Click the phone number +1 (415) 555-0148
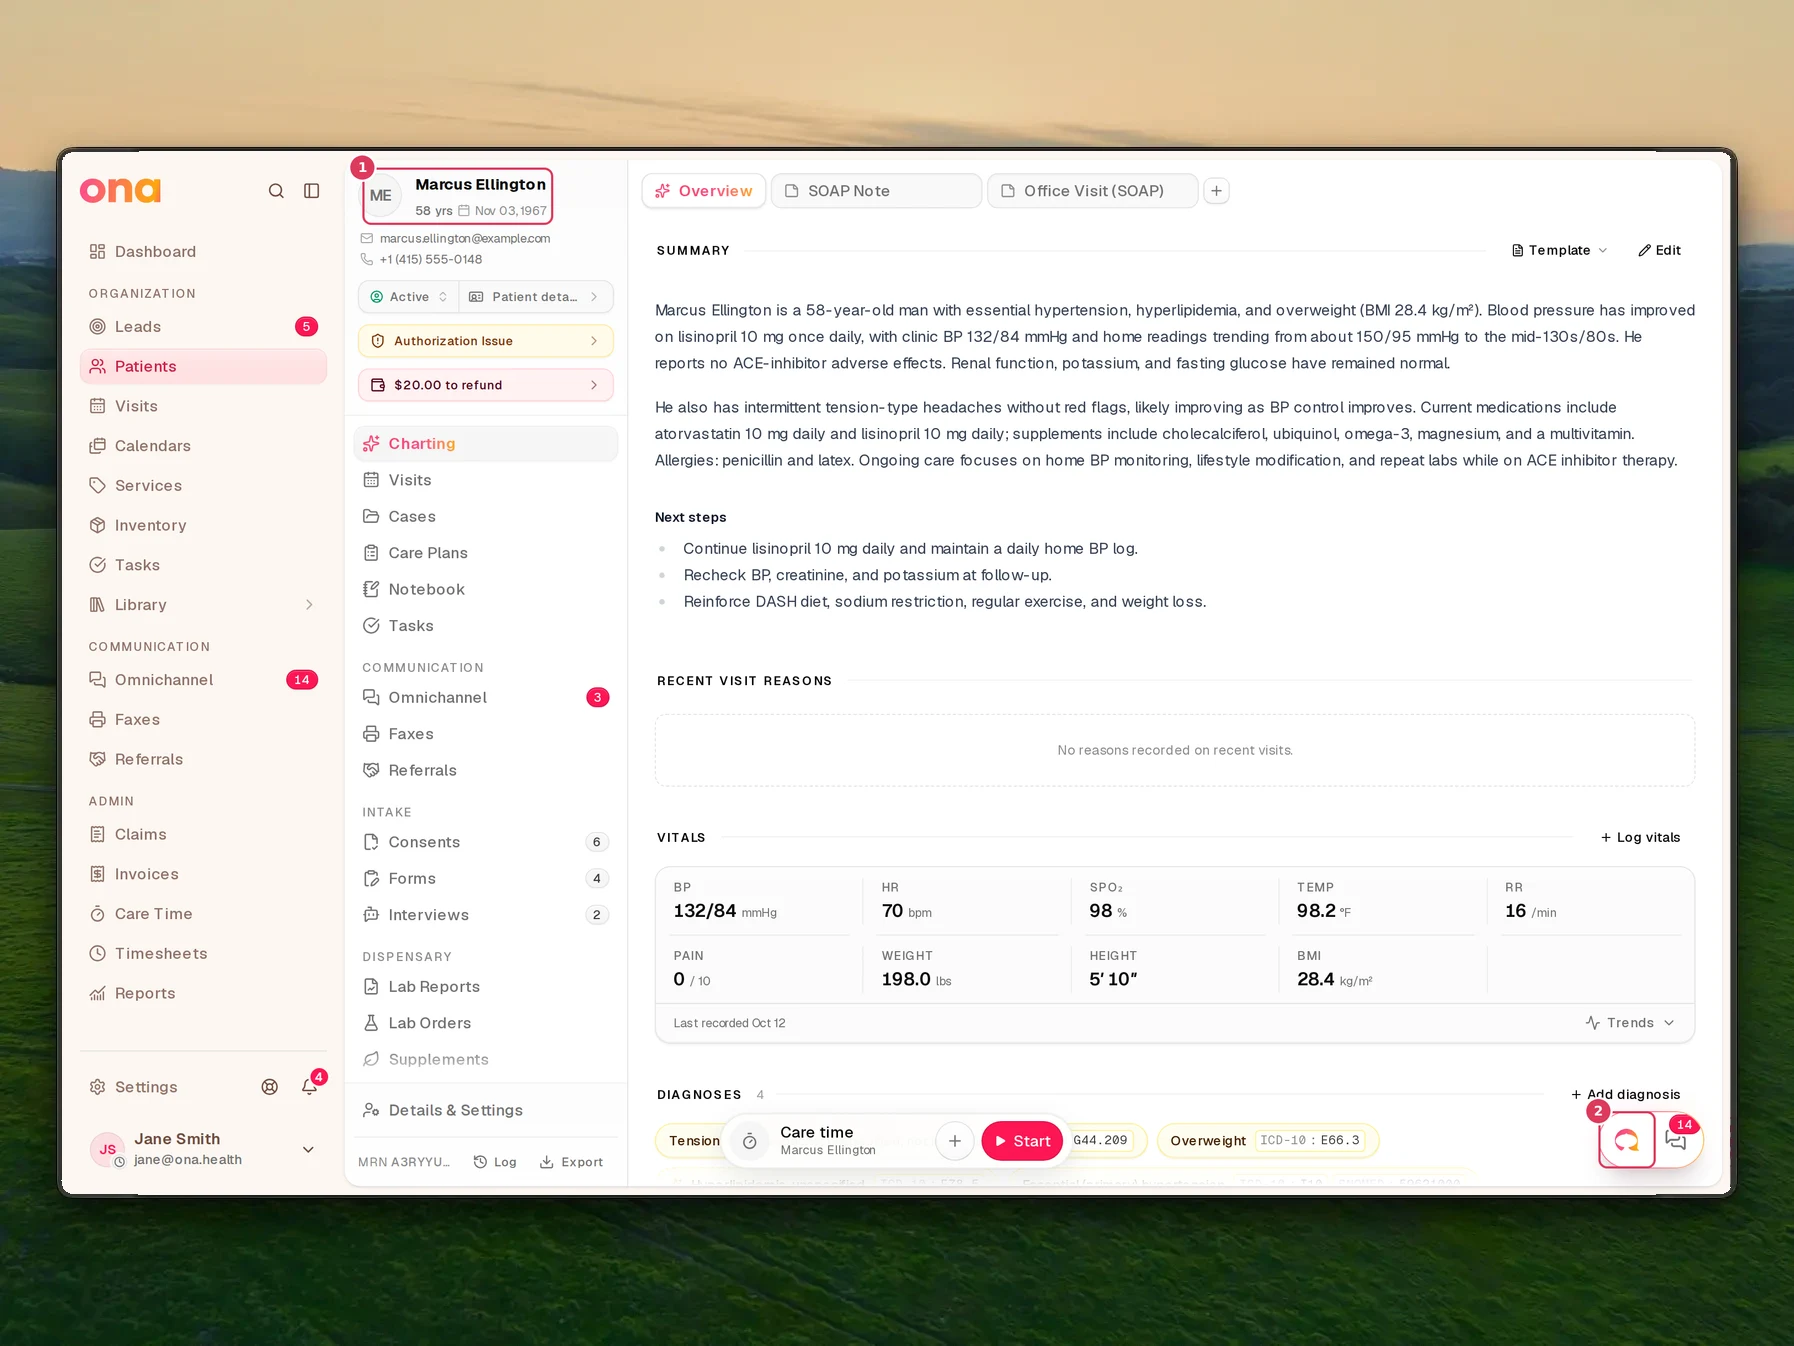1794x1346 pixels. pos(431,260)
